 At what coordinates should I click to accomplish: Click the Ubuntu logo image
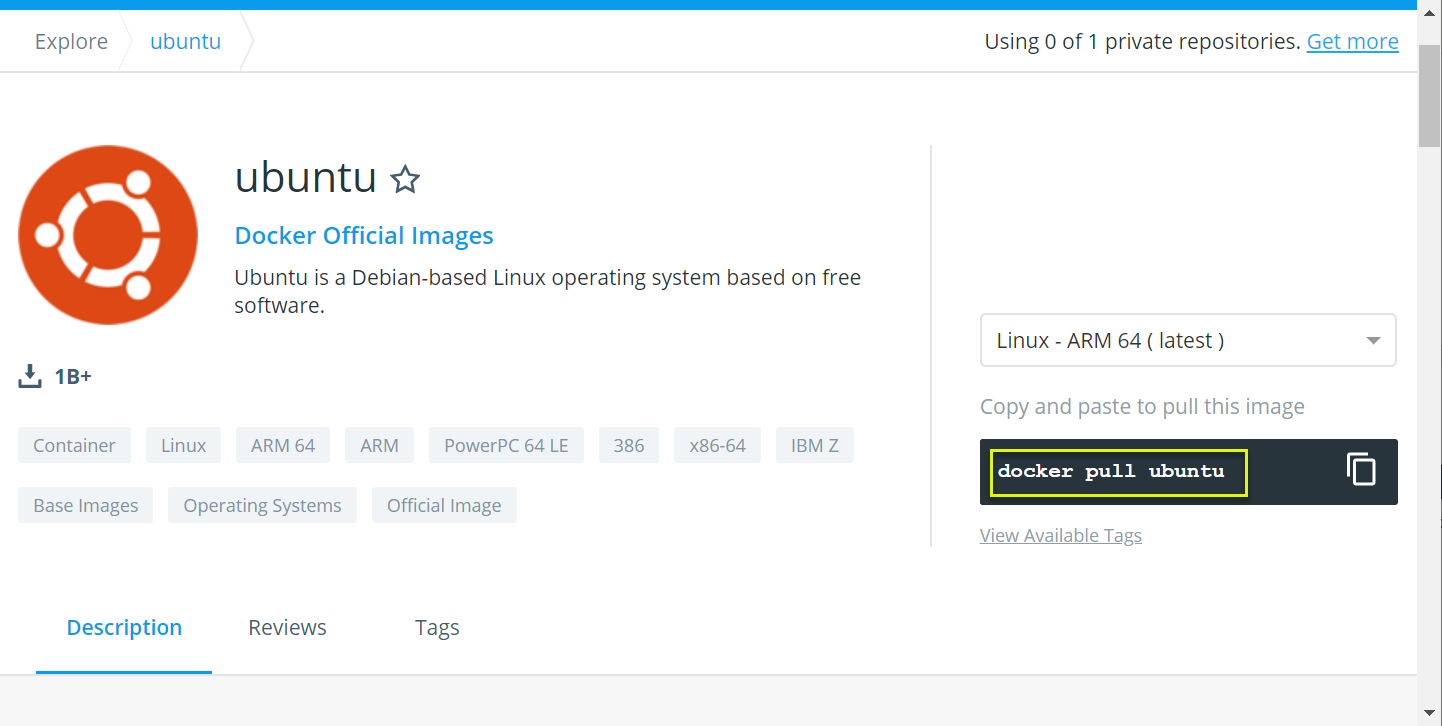pos(108,235)
